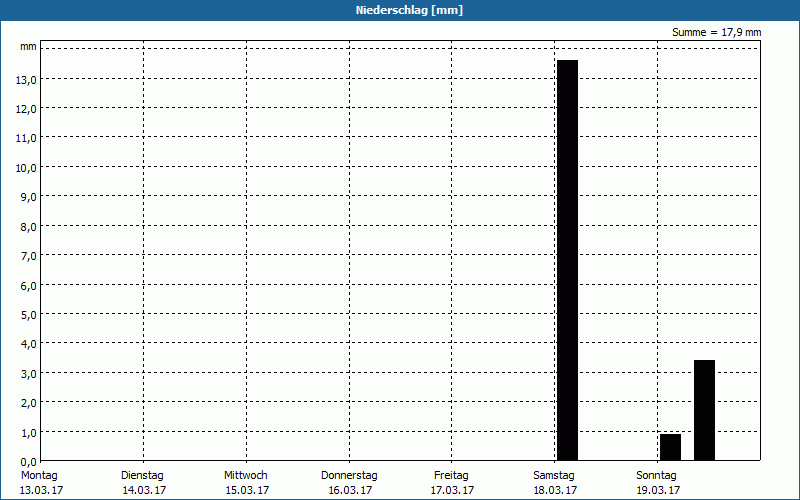Select the date 16.03.17
The image size is (800, 500).
(x=351, y=490)
